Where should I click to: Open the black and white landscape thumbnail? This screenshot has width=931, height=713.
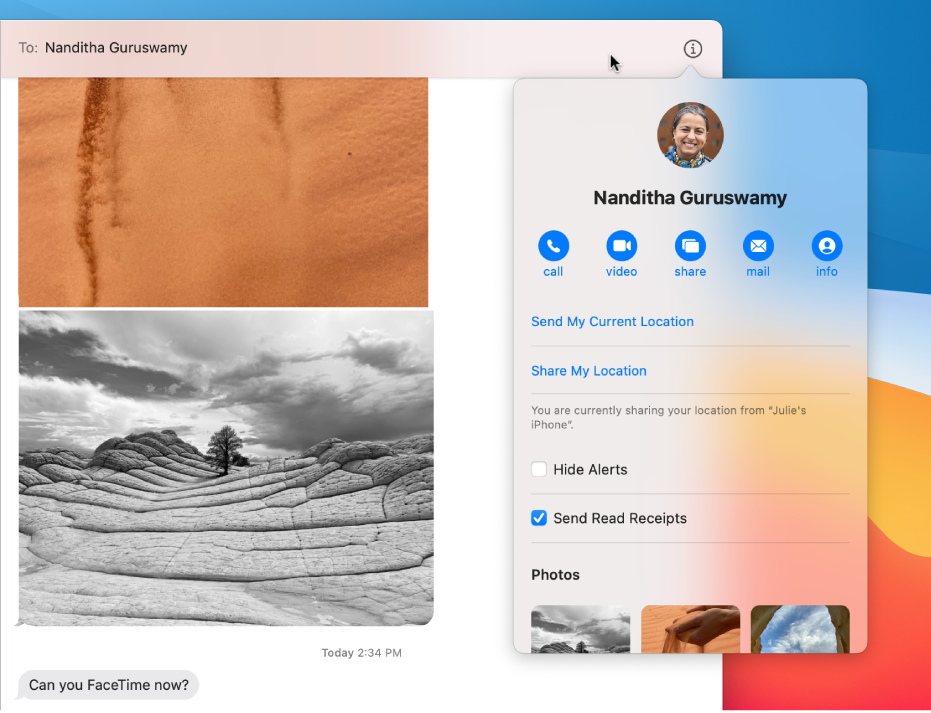[580, 629]
